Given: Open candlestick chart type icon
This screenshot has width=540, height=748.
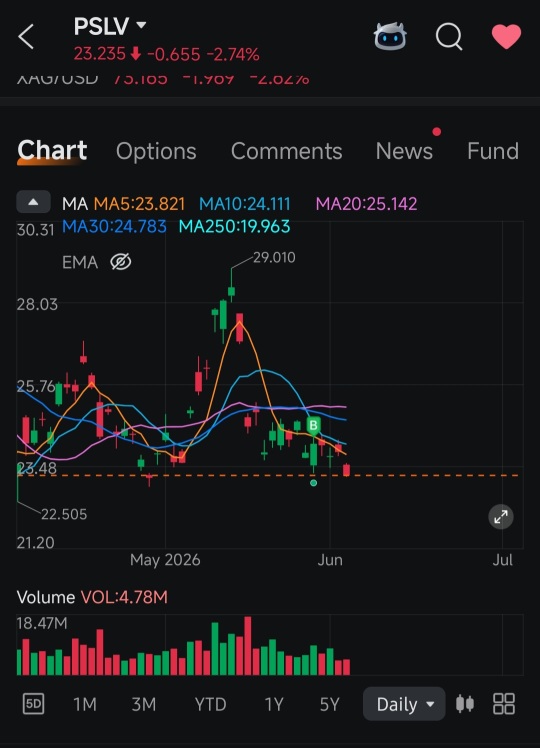Looking at the screenshot, I should (x=465, y=704).
